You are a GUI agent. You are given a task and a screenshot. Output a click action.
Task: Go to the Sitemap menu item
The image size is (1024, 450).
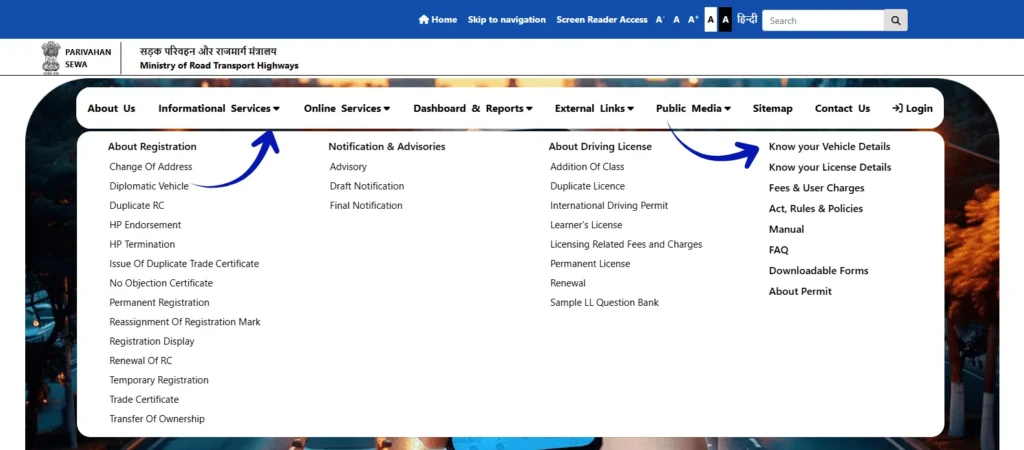click(772, 108)
